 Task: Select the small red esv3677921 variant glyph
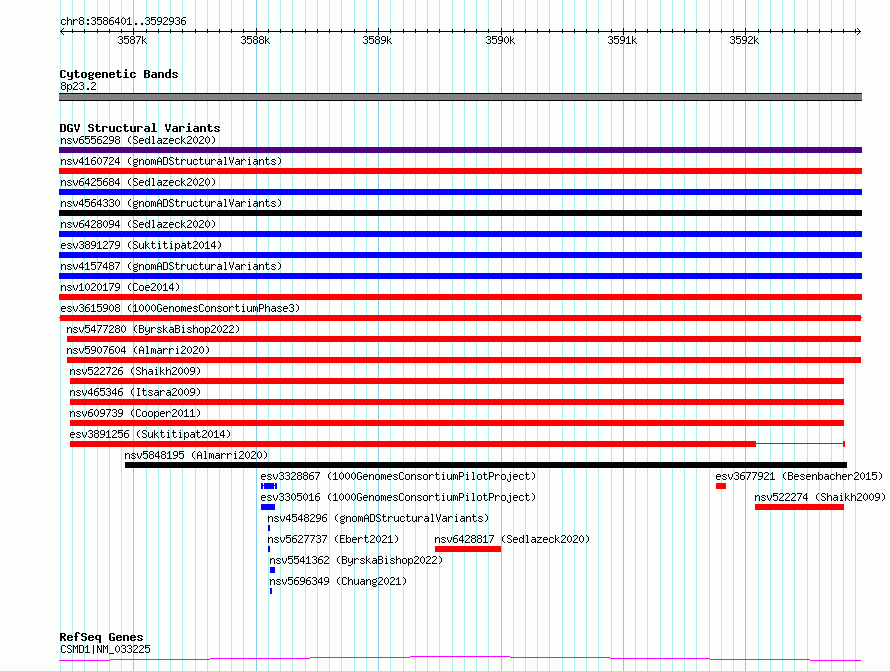pyautogui.click(x=721, y=486)
